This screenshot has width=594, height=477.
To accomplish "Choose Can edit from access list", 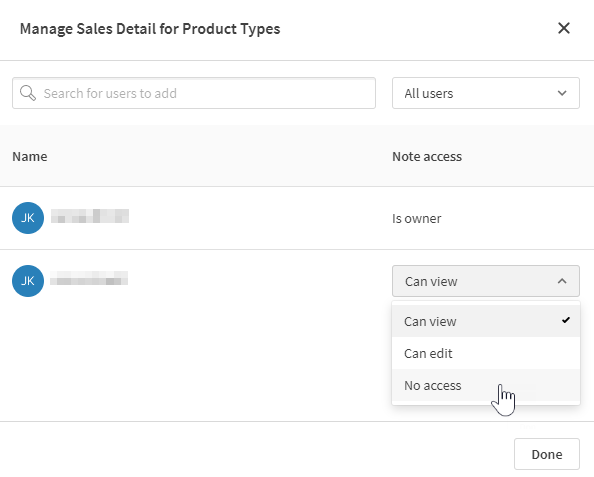I will [486, 353].
